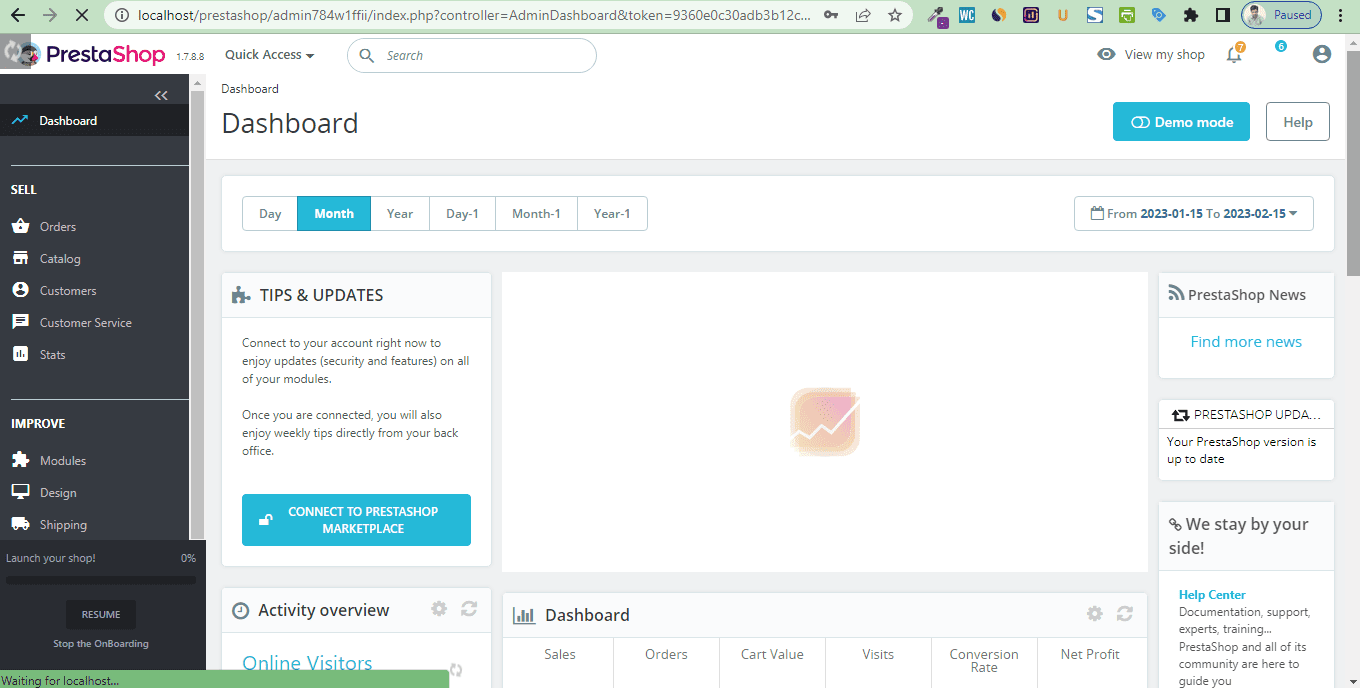Screen dimensions: 1360x688
Task: Click the magnifier icon in the search box
Action: coord(366,56)
